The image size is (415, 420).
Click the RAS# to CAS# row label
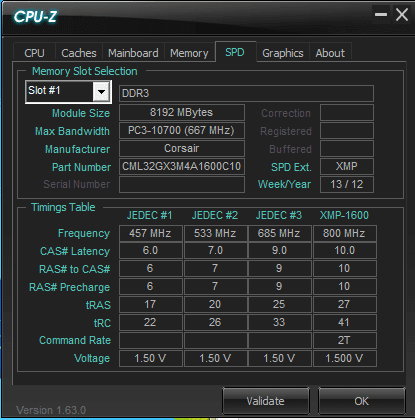click(x=75, y=269)
